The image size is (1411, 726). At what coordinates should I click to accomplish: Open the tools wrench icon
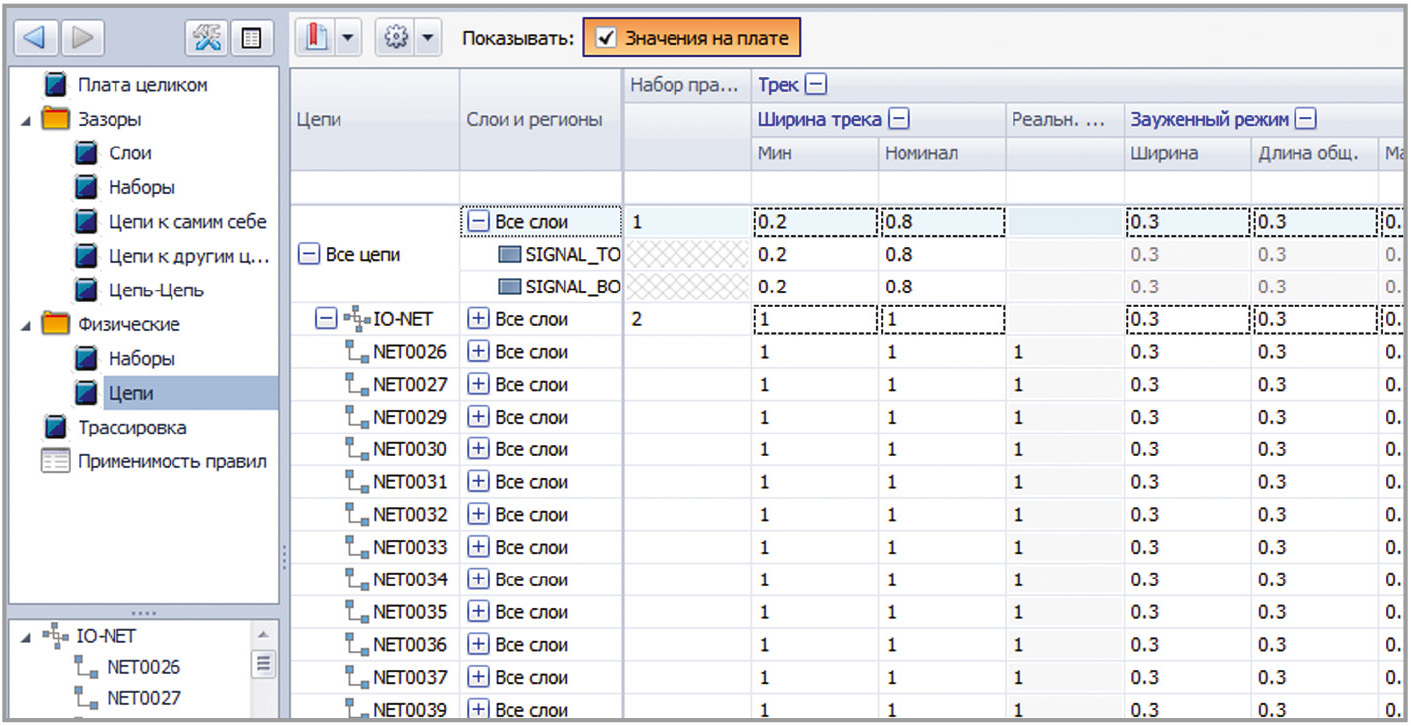pos(207,39)
